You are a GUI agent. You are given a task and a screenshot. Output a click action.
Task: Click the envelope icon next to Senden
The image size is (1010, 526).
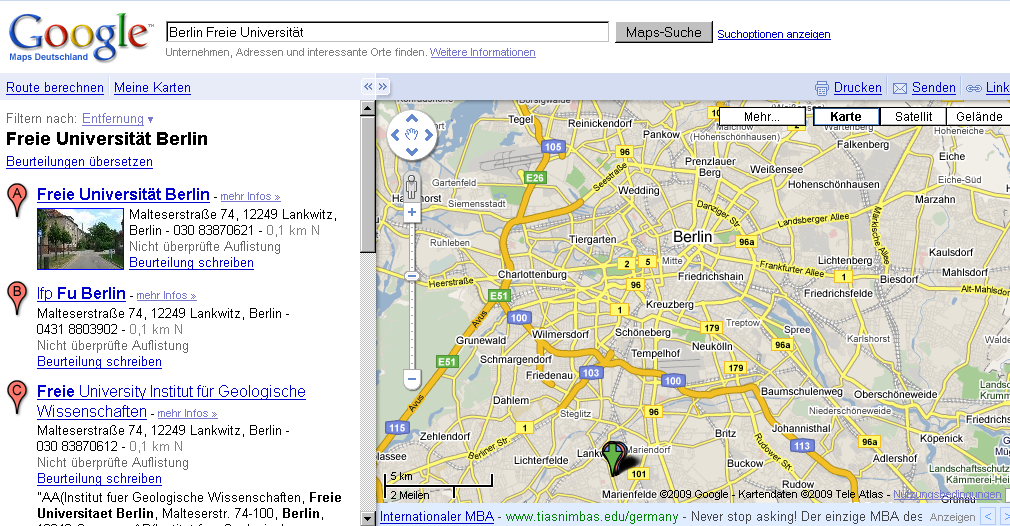[900, 88]
